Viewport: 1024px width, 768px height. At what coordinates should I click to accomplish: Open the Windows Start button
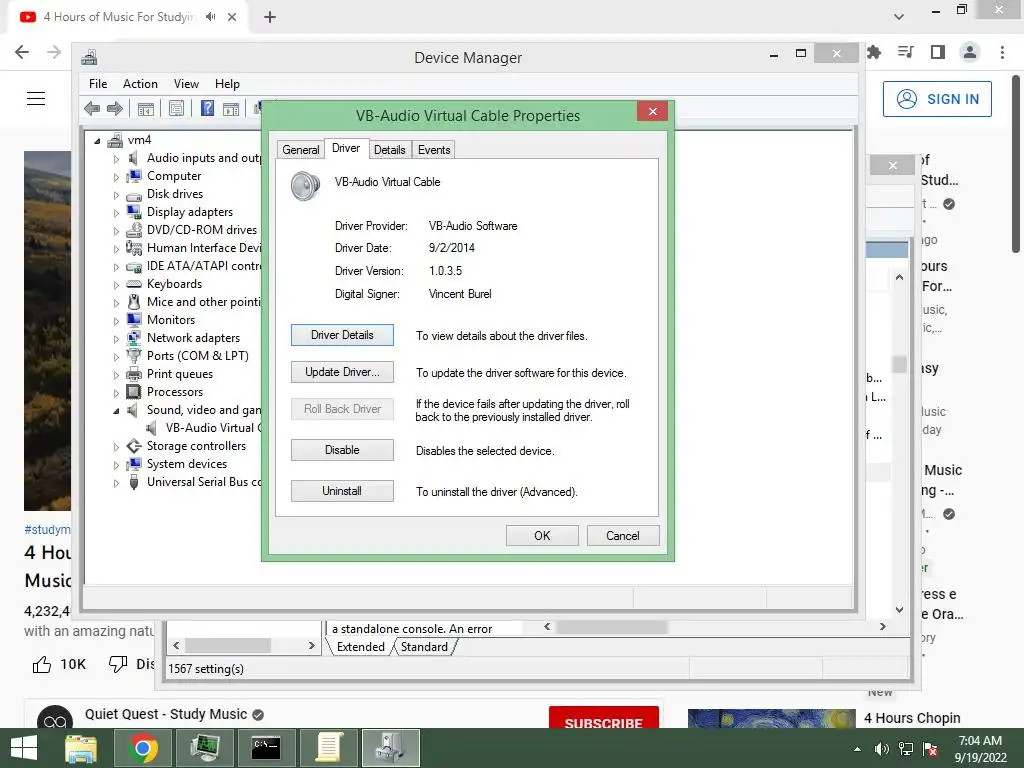point(24,748)
